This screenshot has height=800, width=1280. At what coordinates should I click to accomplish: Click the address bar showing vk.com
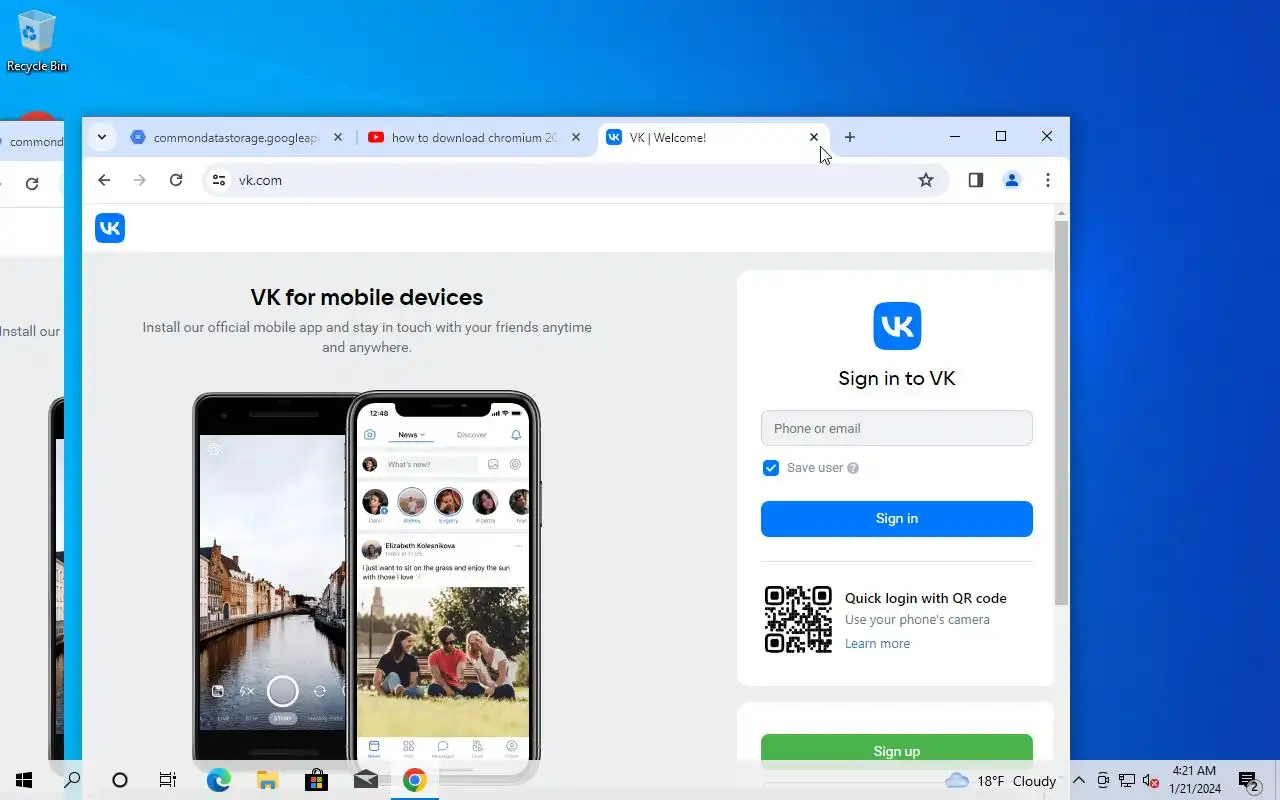coord(575,180)
